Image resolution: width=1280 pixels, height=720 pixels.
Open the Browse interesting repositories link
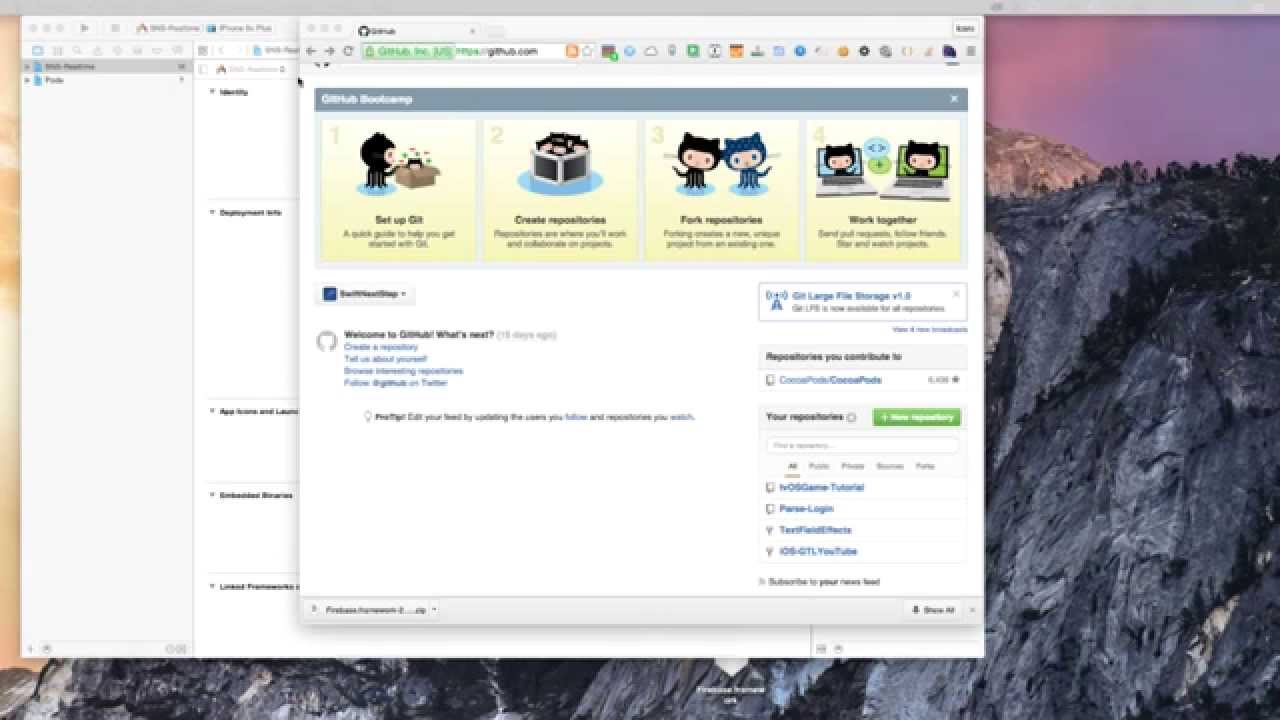click(x=403, y=371)
